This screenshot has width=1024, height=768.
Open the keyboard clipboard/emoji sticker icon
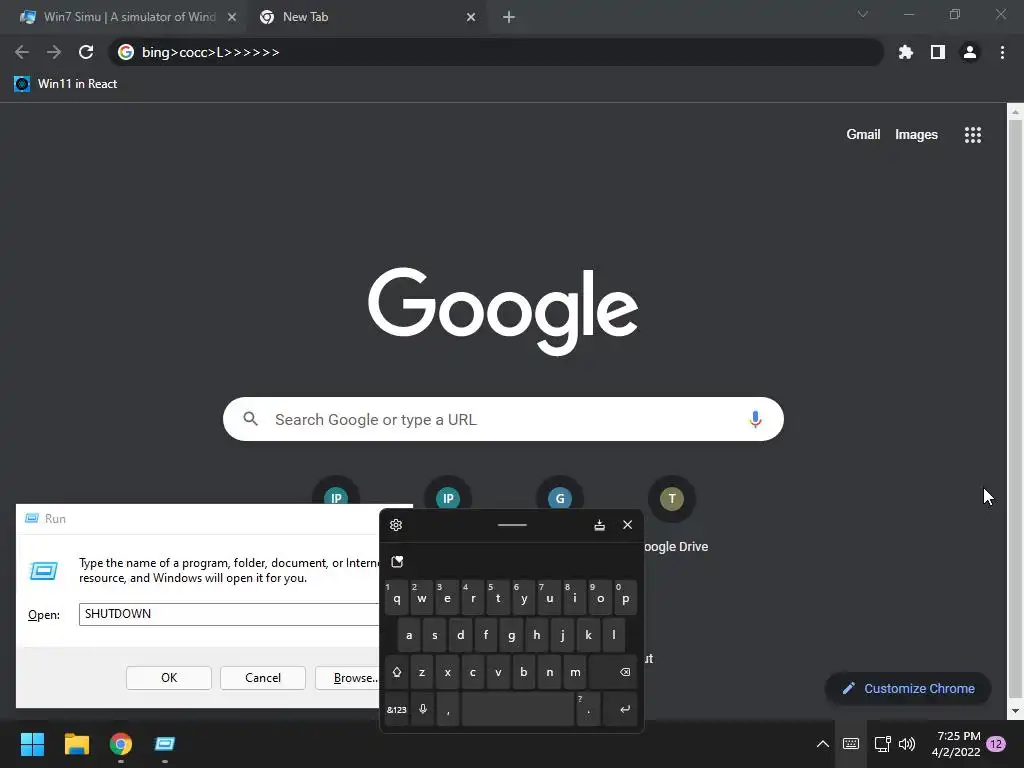(x=397, y=562)
